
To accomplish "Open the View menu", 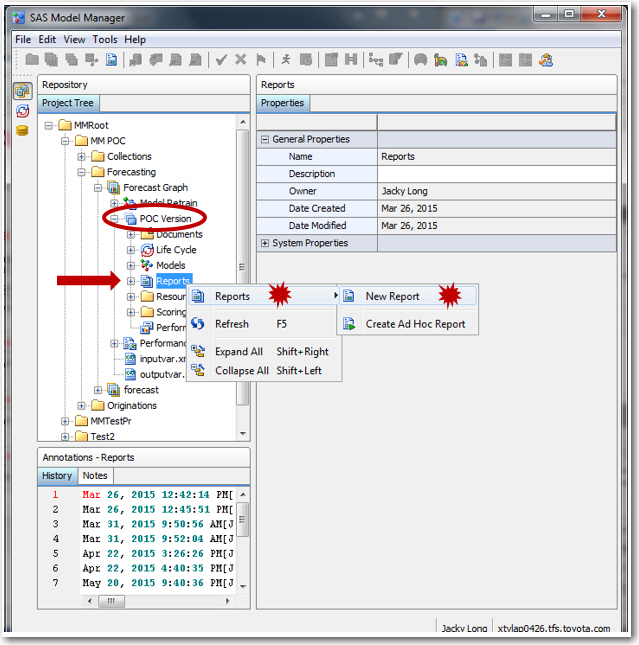I will click(x=74, y=39).
